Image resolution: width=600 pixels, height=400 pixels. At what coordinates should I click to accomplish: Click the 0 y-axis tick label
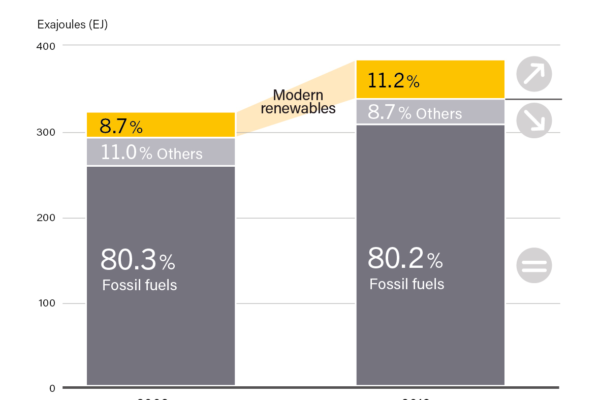click(x=52, y=388)
